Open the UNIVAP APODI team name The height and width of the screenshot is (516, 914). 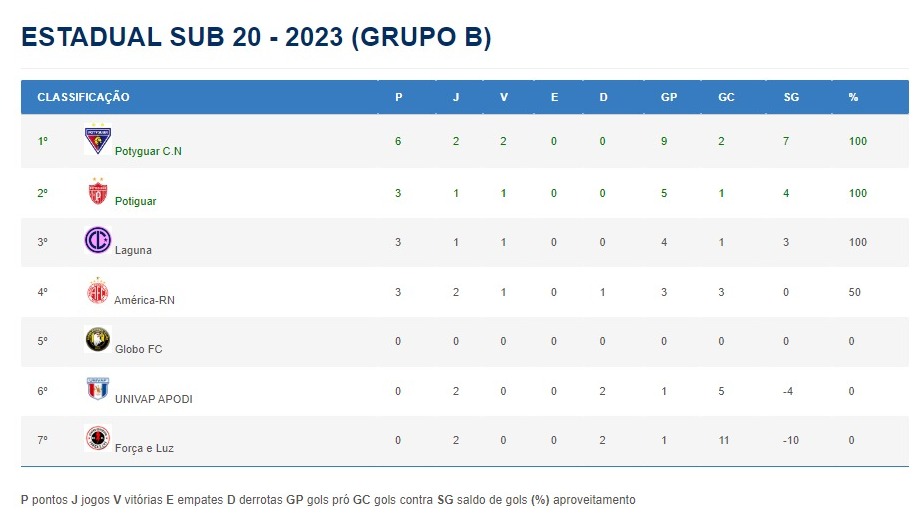[x=153, y=399]
